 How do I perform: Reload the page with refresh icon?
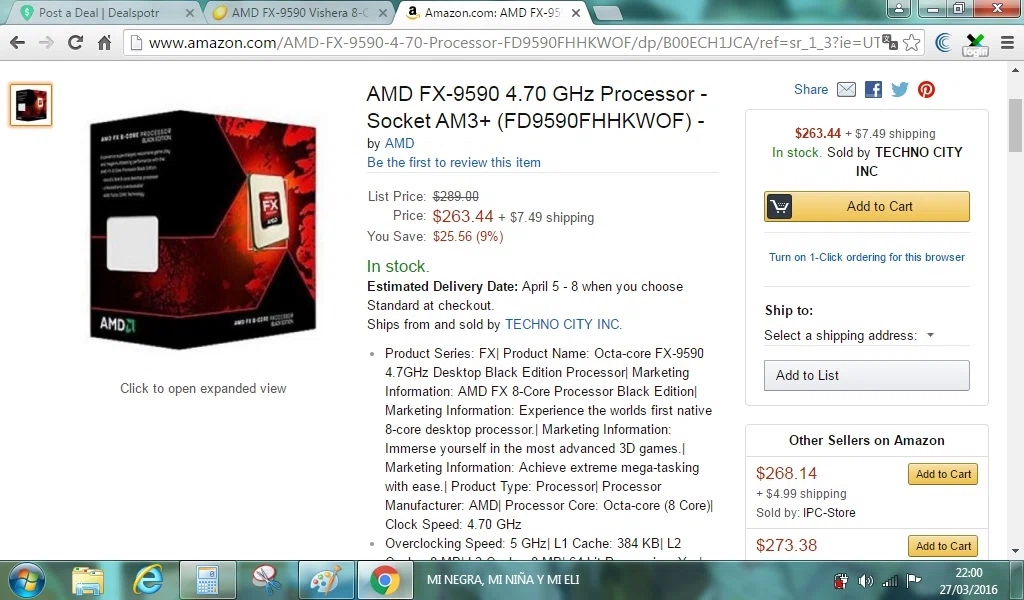click(75, 43)
